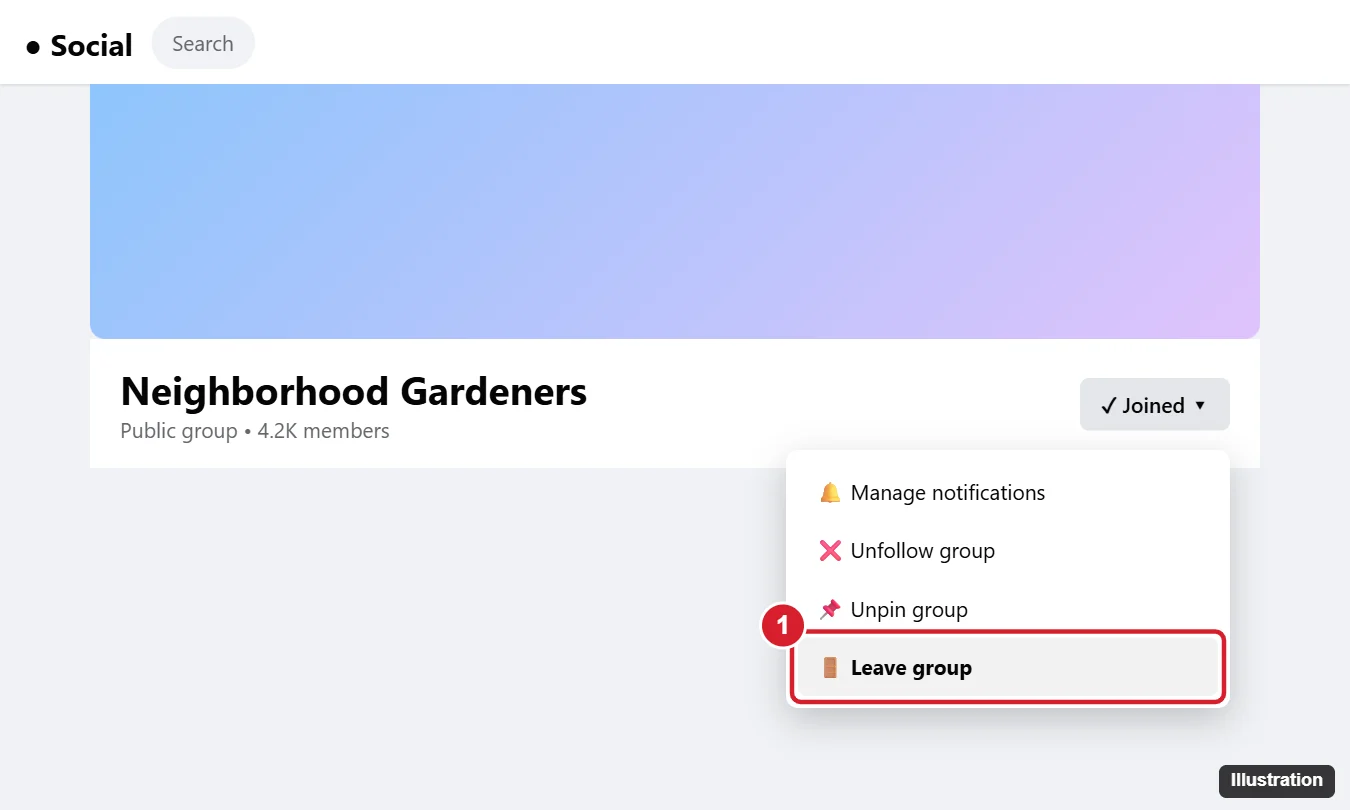1350x810 pixels.
Task: Click the black dot logo beside Social
Action: pos(33,46)
